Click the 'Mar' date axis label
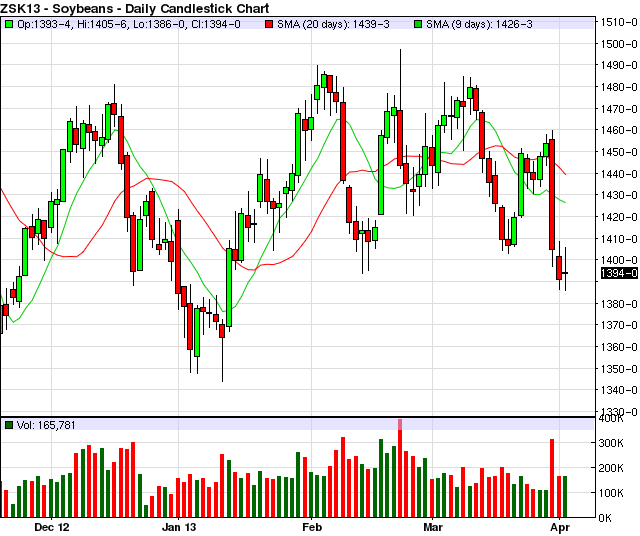Image resolution: width=640 pixels, height=536 pixels. 433,527
